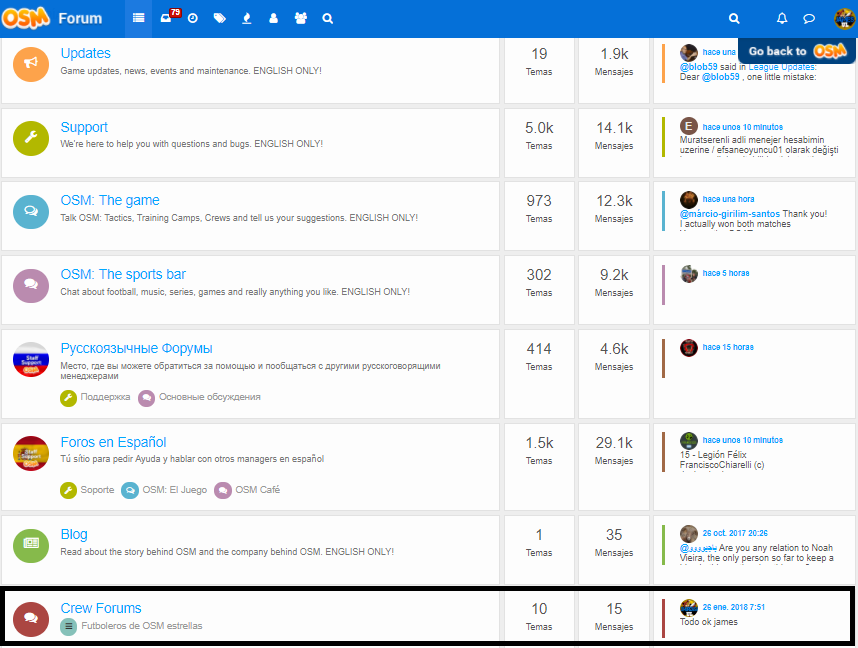The image size is (858, 648).
Task: Click the Support row's 'hace unos 10 minutos' timestamp
Action: click(x=743, y=127)
